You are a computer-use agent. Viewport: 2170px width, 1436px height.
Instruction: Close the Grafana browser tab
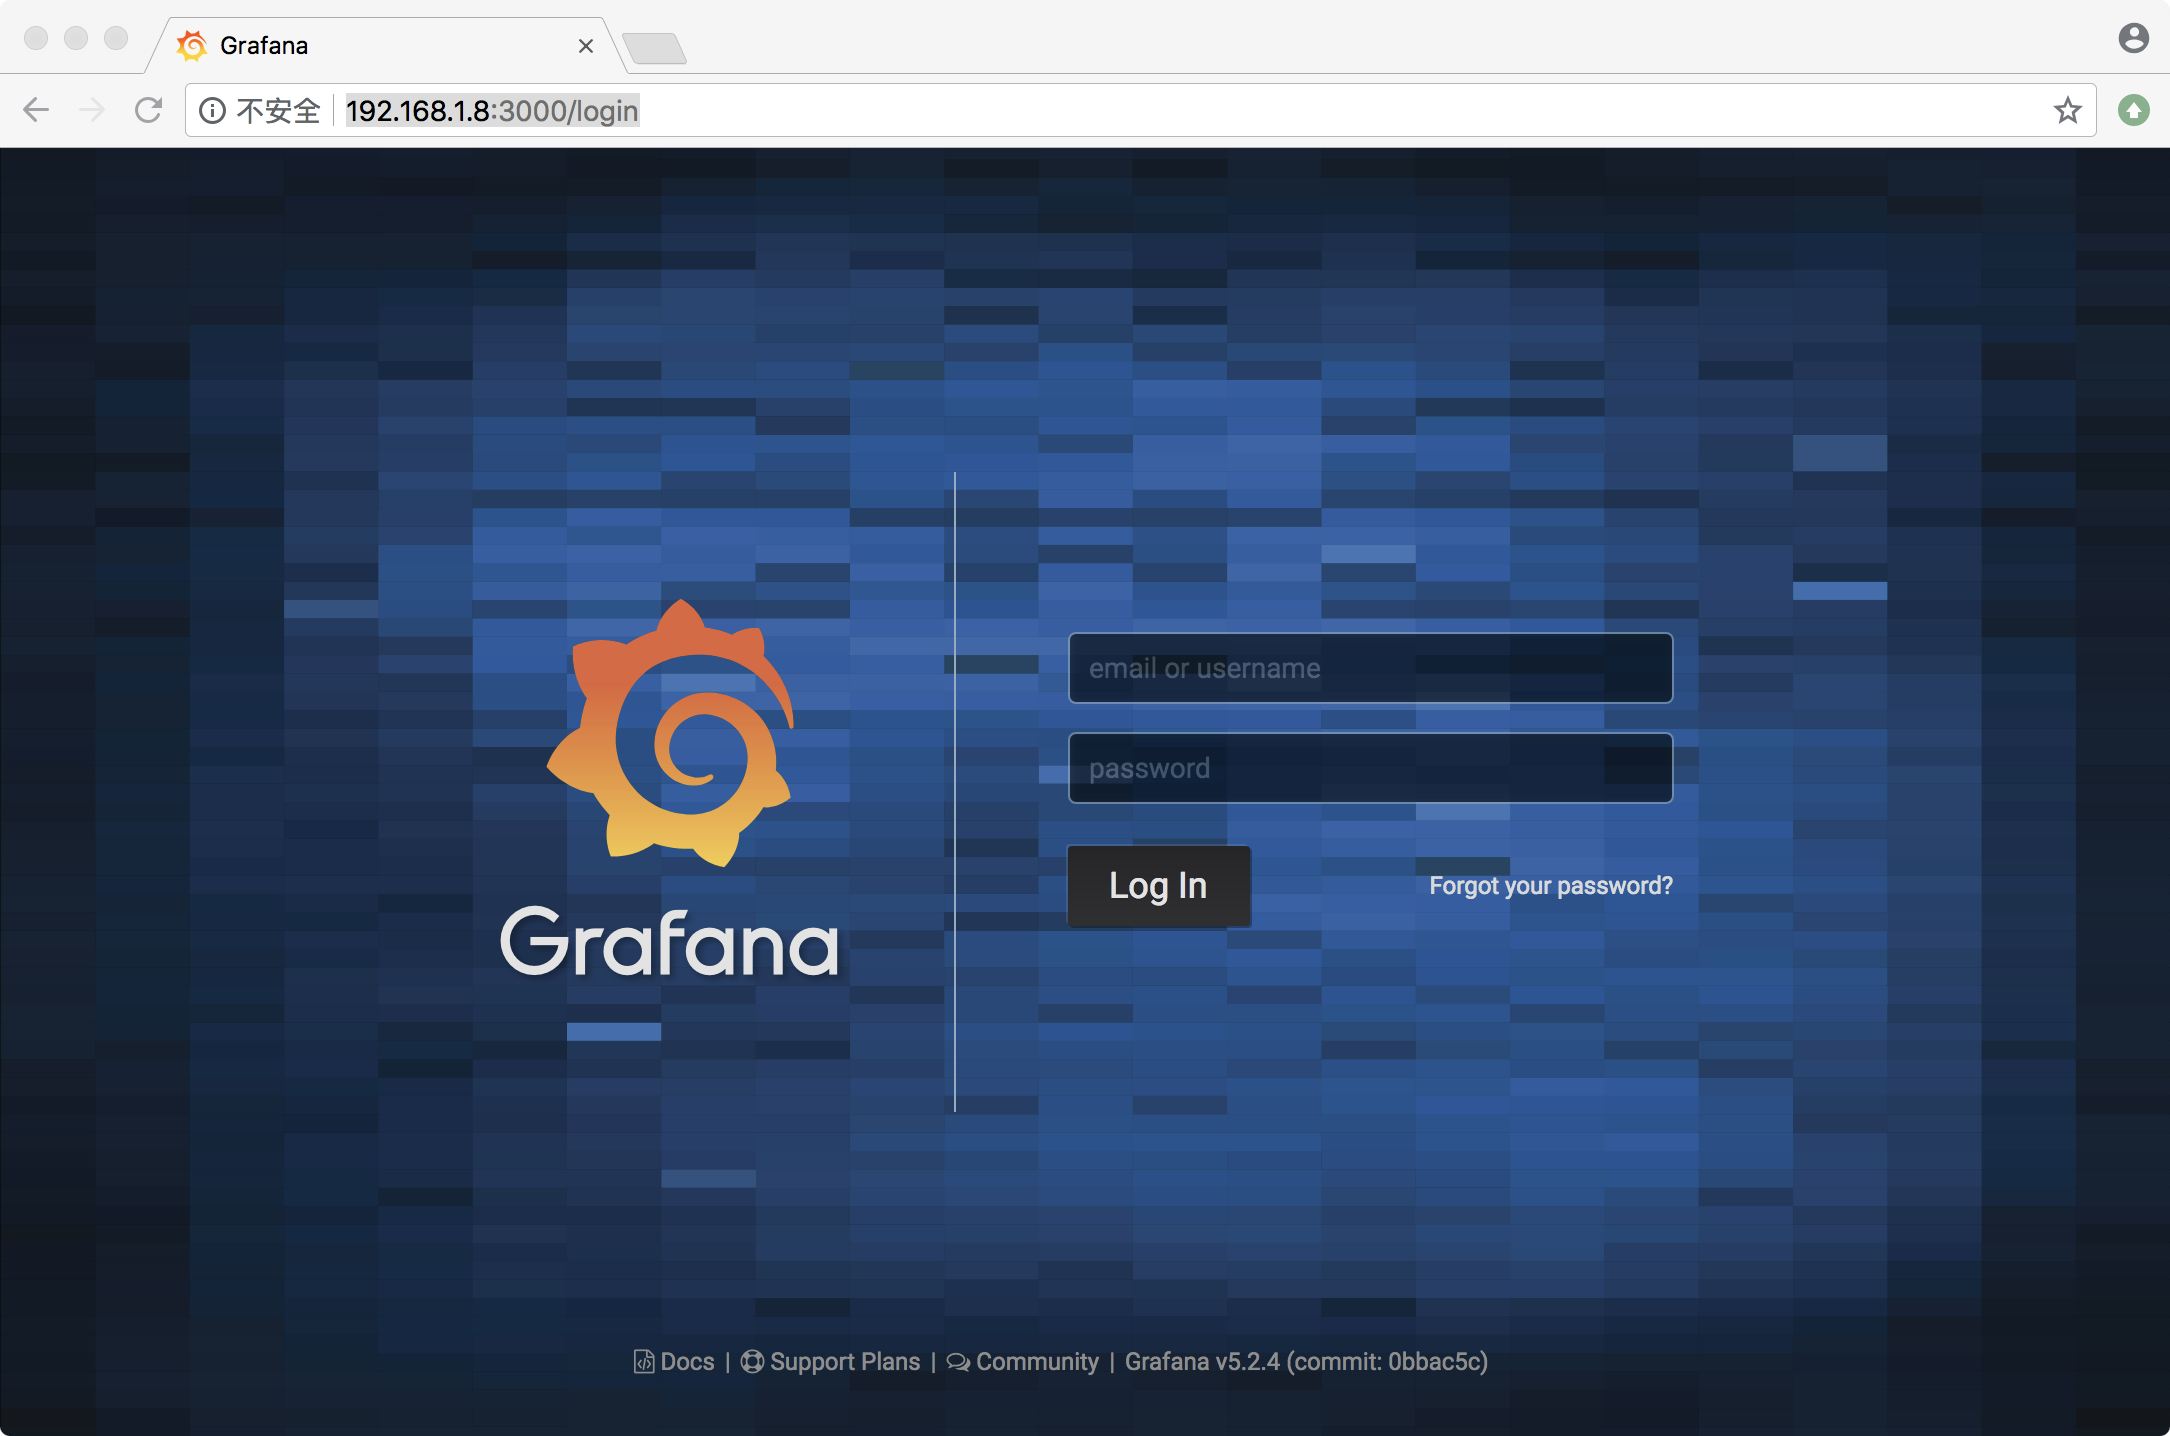[586, 46]
